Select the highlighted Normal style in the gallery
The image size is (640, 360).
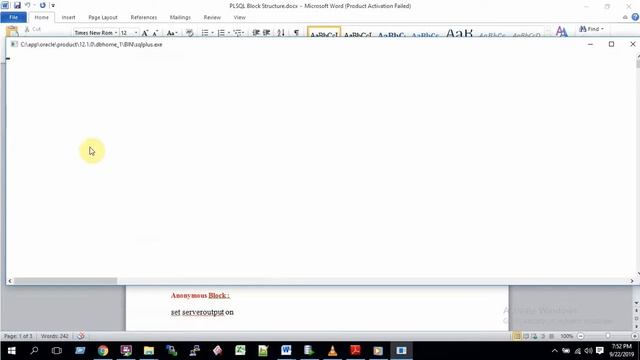pos(324,32)
